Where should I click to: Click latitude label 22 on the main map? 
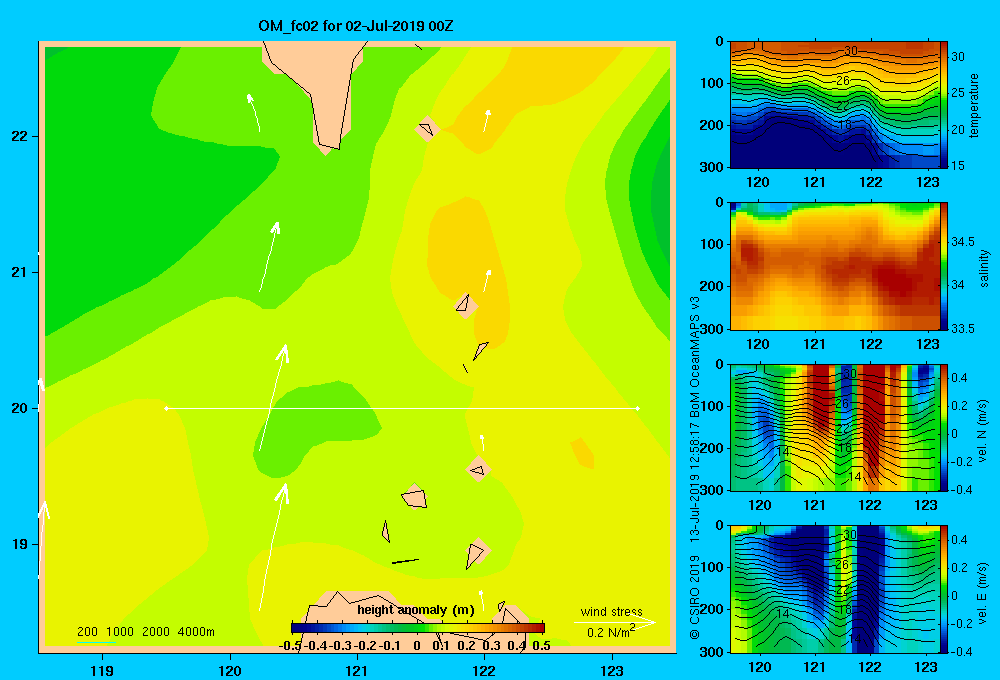20,137
